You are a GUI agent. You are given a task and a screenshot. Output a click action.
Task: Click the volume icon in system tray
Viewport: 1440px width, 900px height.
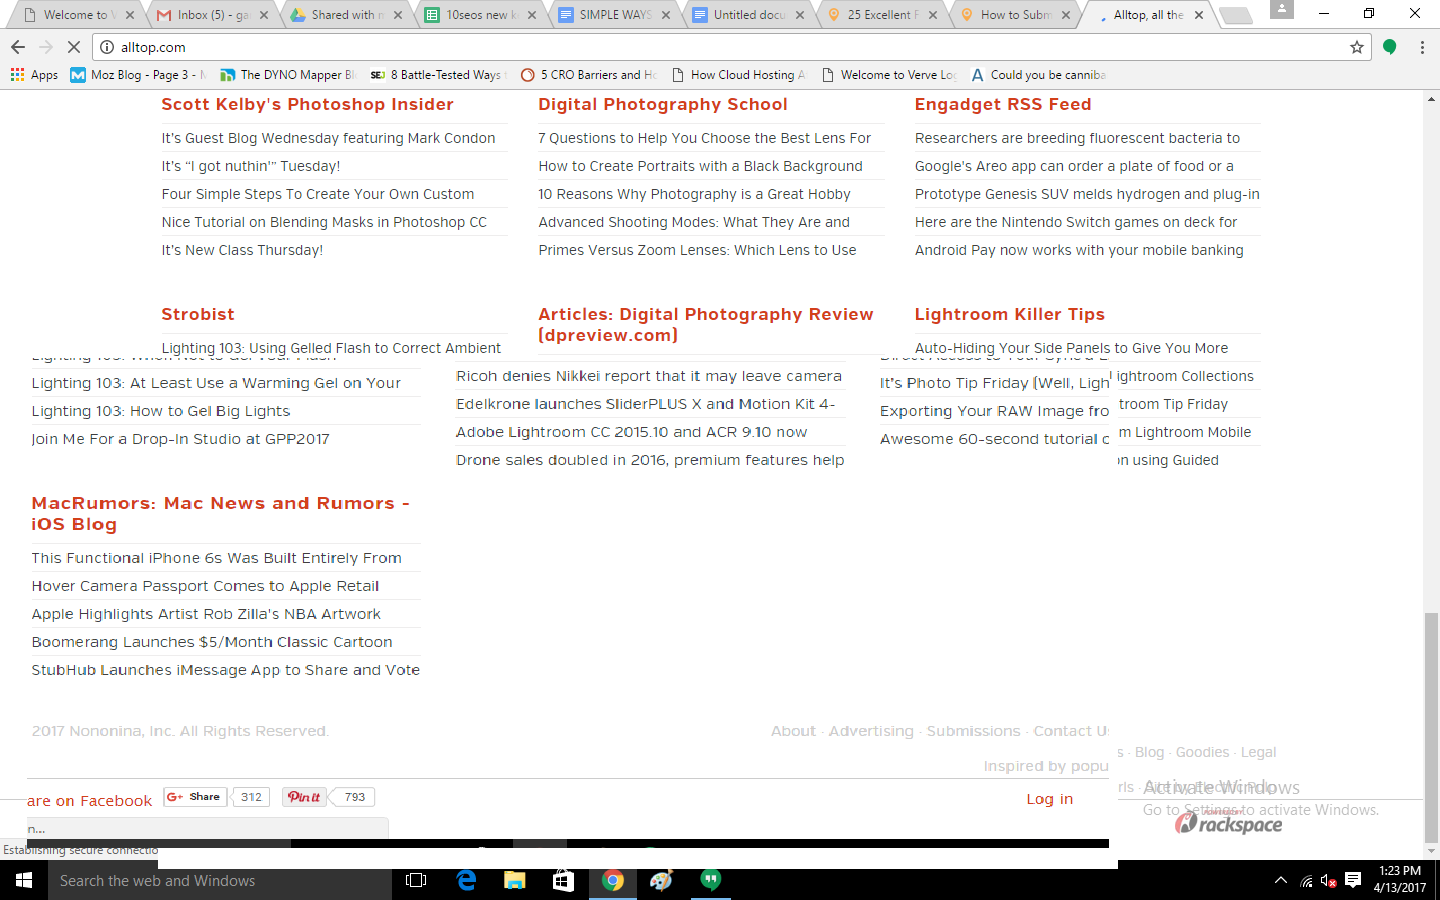[1329, 880]
